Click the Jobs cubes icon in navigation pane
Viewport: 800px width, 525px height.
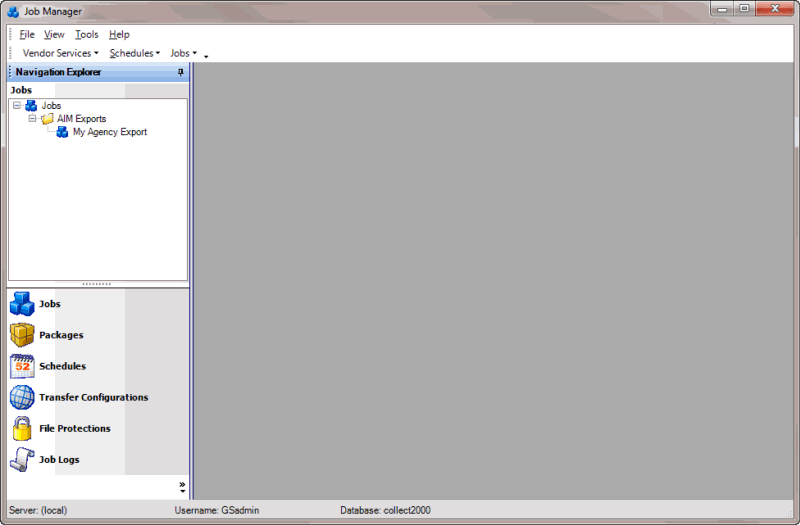[22, 304]
